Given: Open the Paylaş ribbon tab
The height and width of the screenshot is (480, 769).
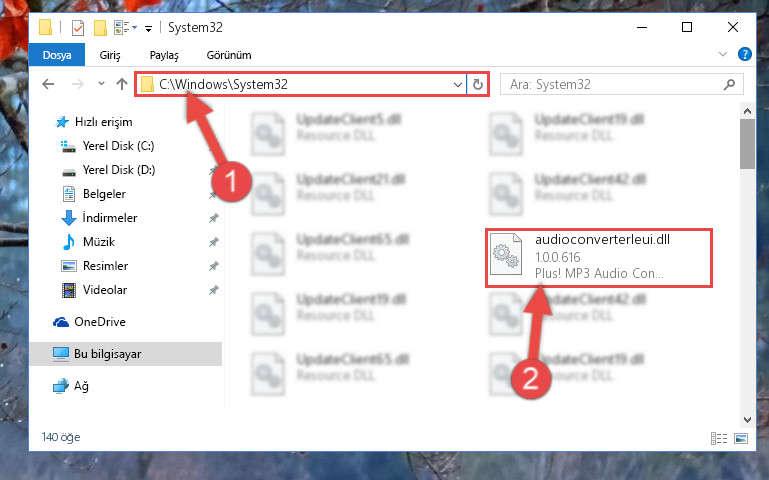Looking at the screenshot, I should click(x=164, y=55).
